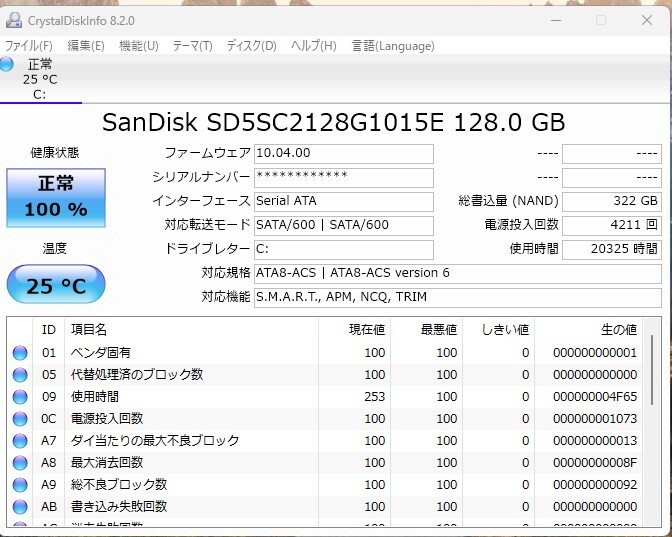Screen dimensions: 672x537
Task: Select the 最大消去回数 row
Action: [324, 463]
